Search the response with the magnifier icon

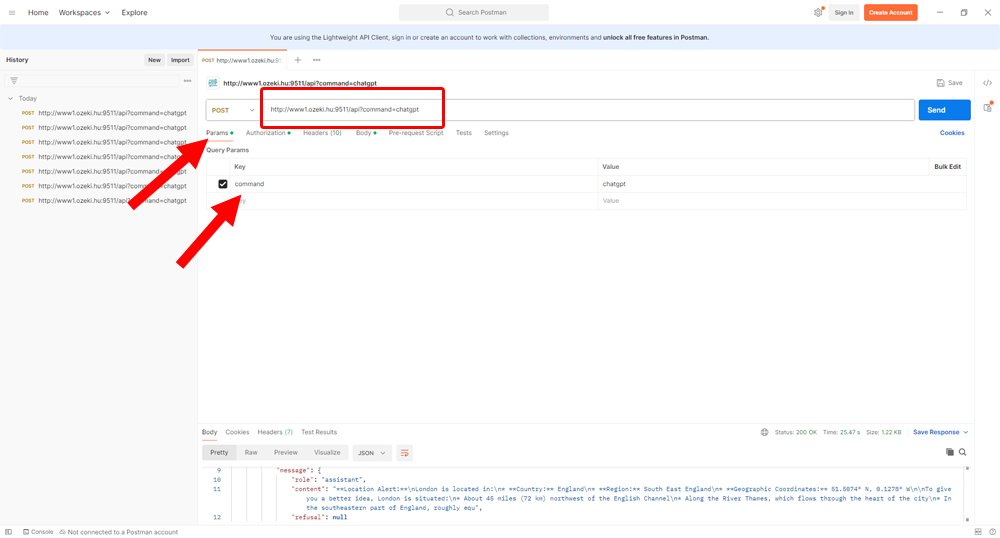(962, 452)
